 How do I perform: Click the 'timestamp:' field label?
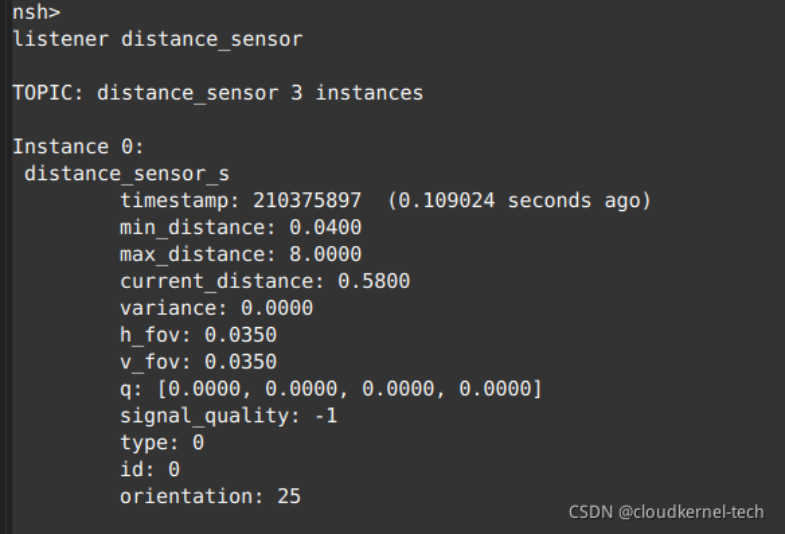pos(180,201)
